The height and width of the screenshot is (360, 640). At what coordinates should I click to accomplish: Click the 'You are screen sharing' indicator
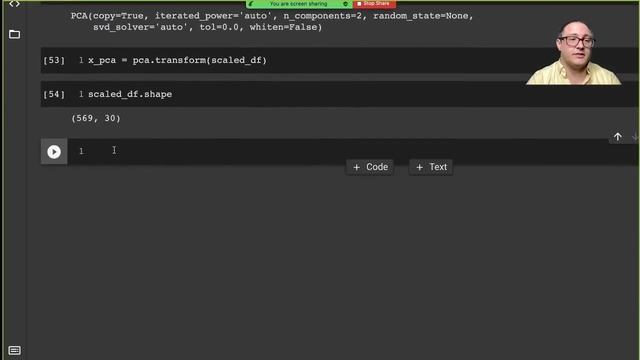(x=298, y=4)
